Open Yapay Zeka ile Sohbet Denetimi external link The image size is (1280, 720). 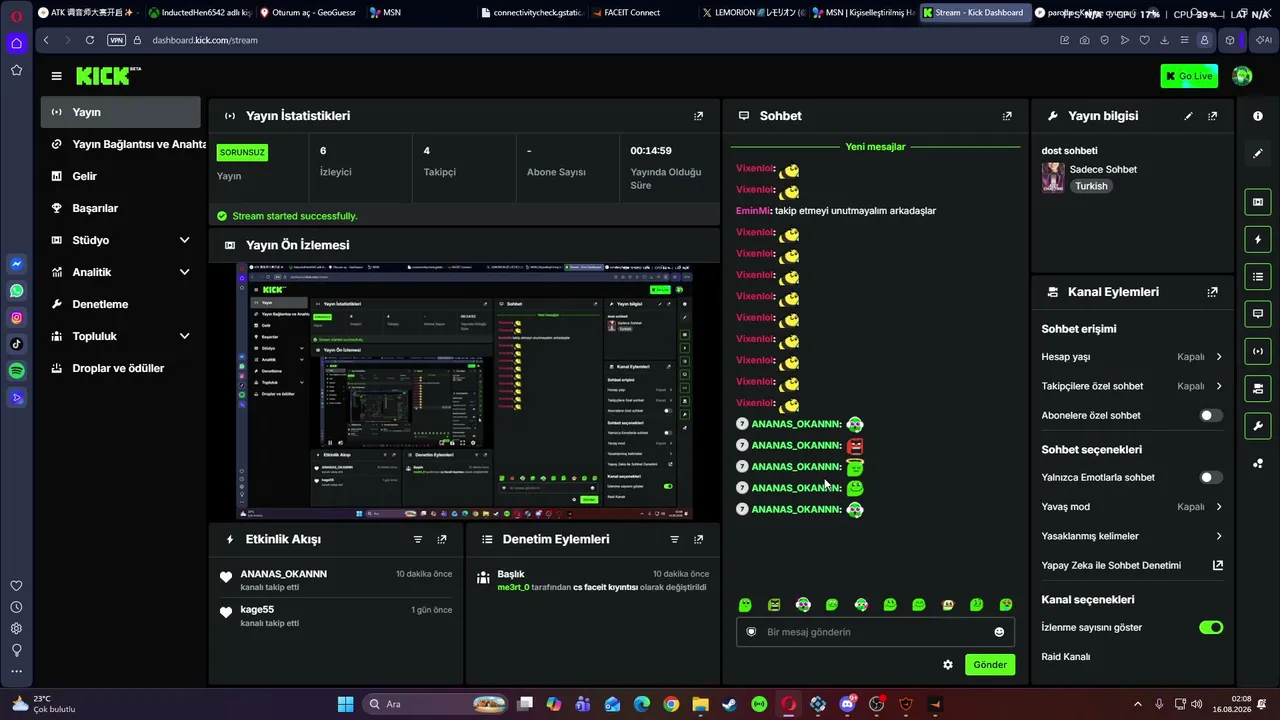1217,565
